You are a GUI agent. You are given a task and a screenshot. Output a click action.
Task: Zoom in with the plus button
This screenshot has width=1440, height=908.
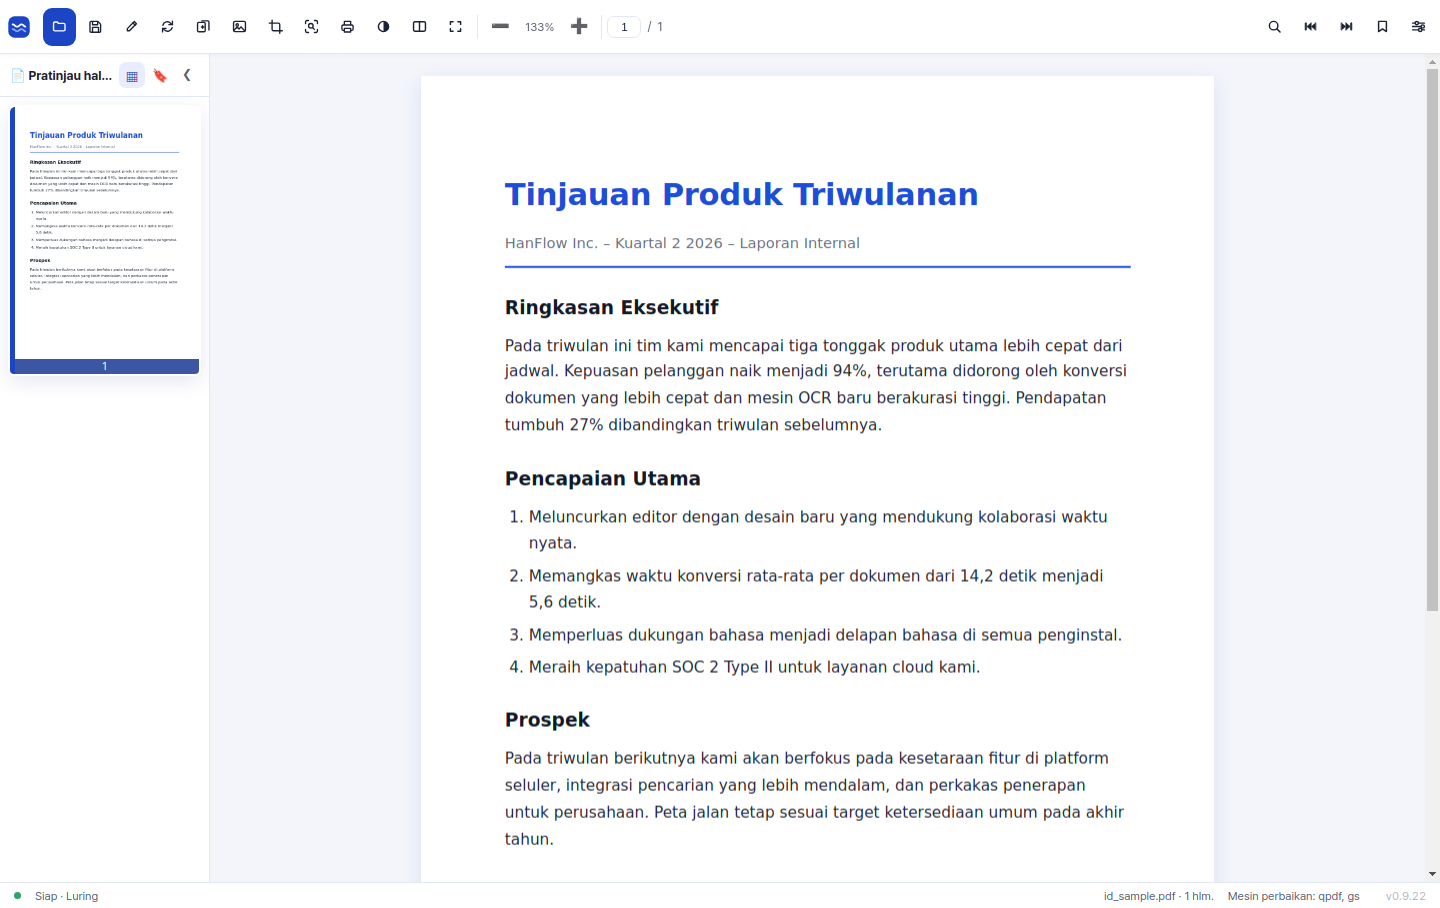[579, 27]
